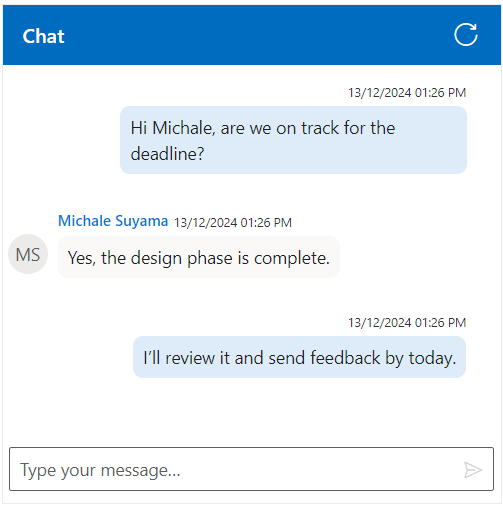
Task: Click empty area below the last message
Action: pyautogui.click(x=251, y=412)
